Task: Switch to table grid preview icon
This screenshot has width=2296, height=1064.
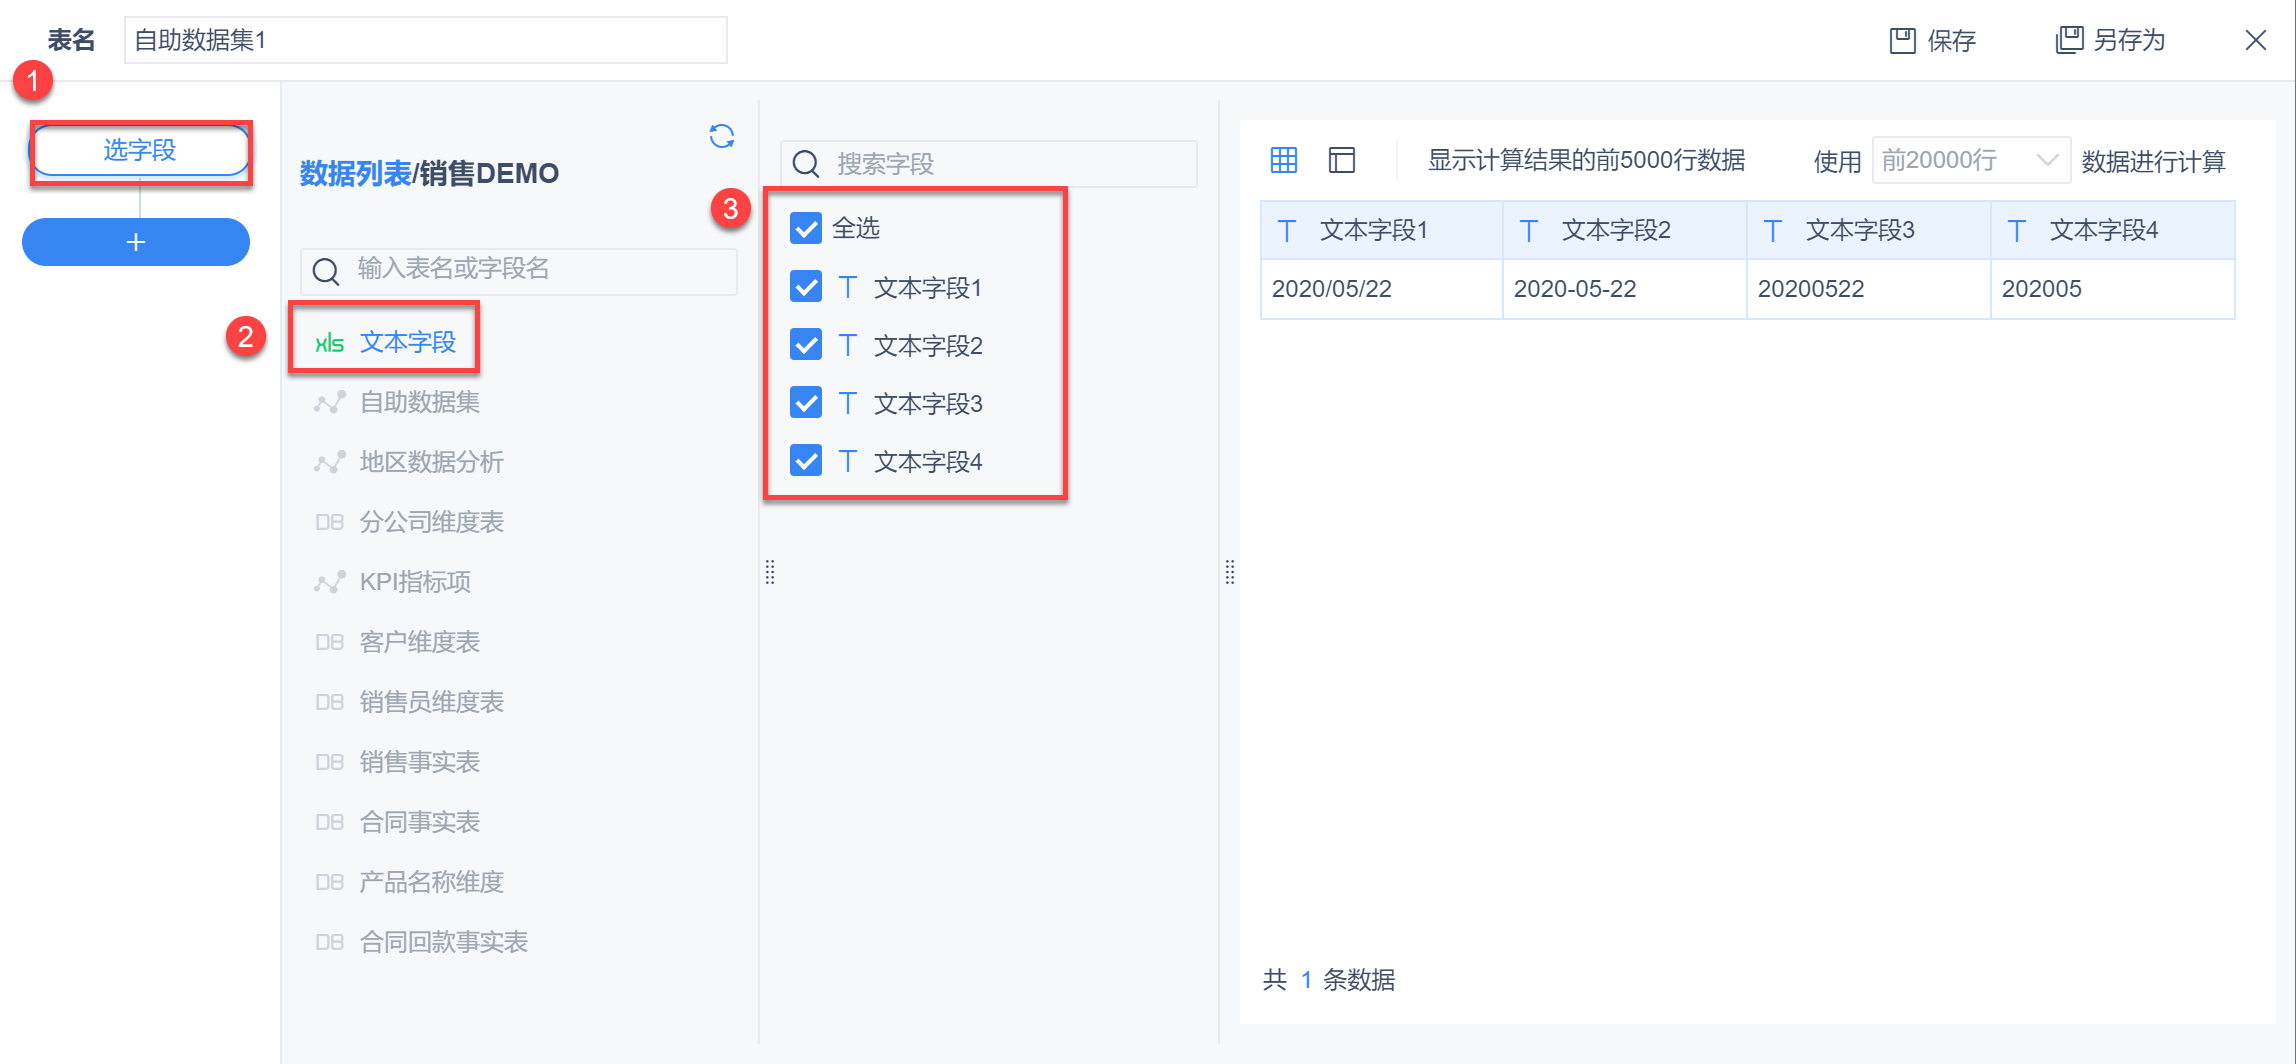Action: pyautogui.click(x=1283, y=160)
